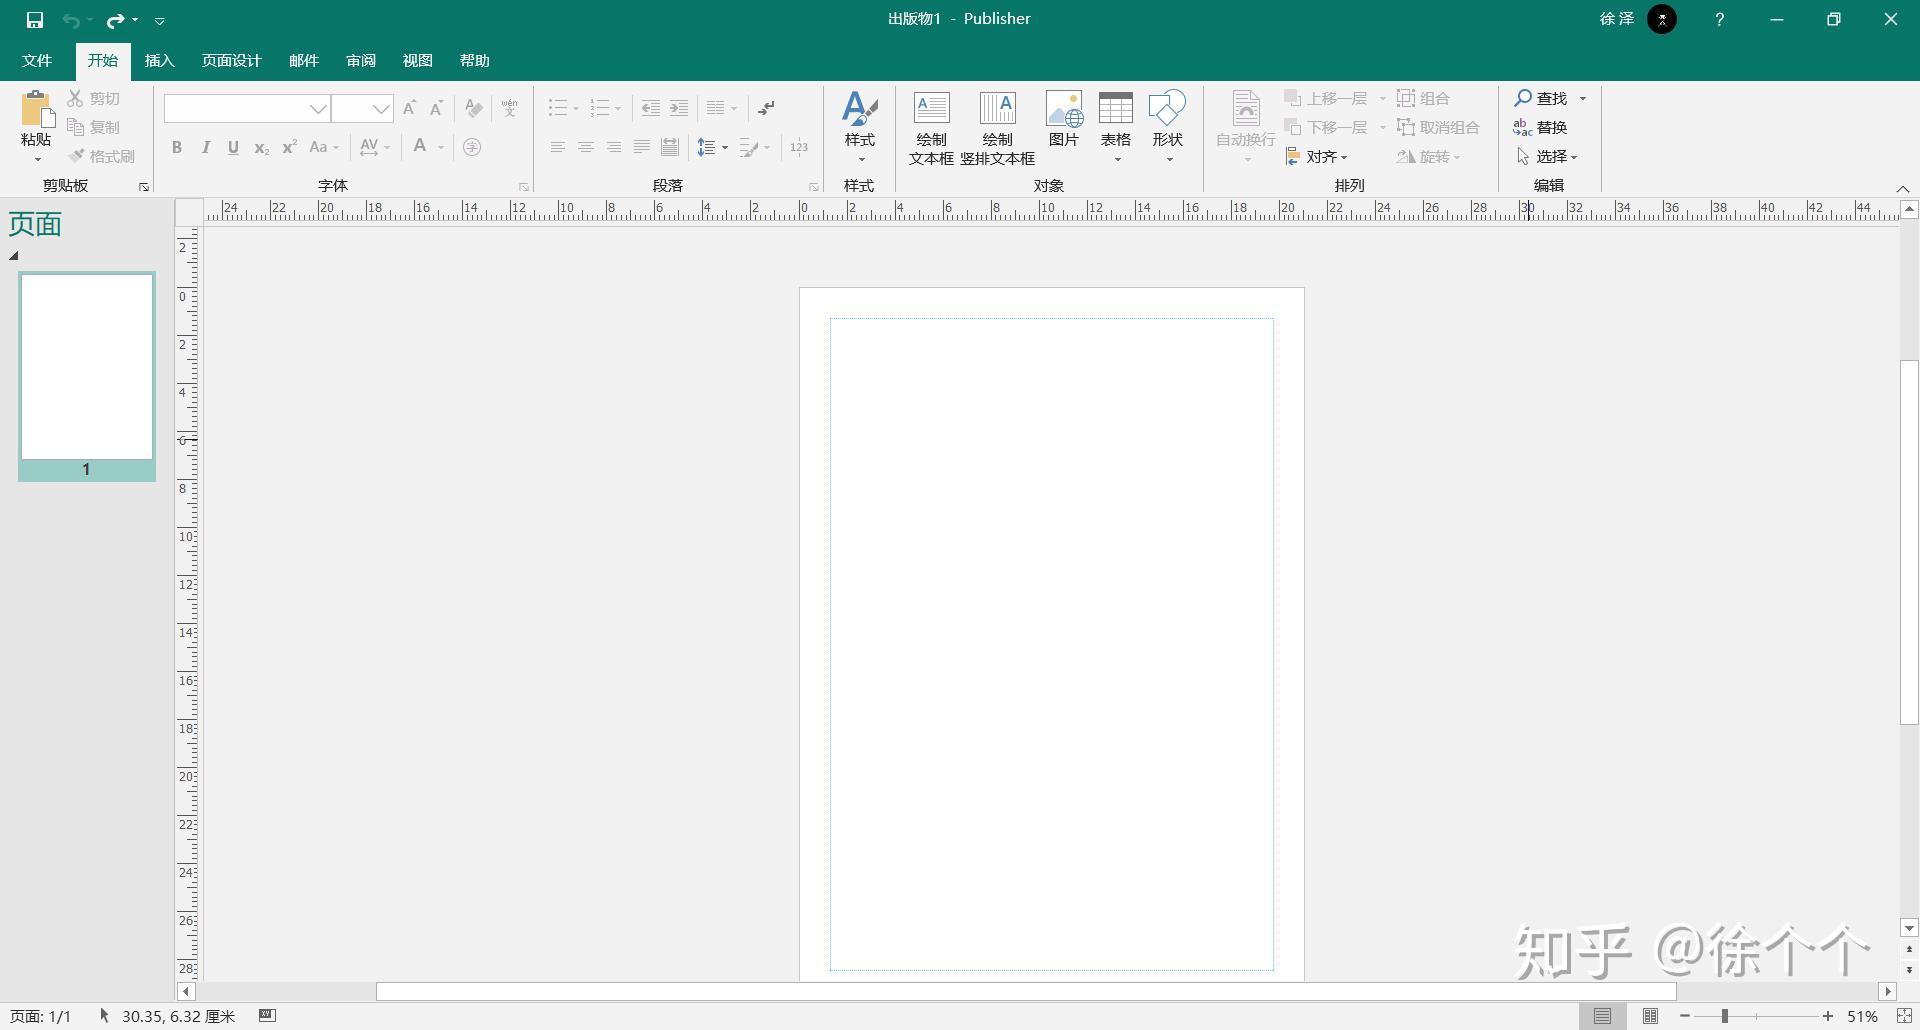This screenshot has width=1920, height=1030.
Task: Open the 表格 table tool
Action: (1116, 126)
